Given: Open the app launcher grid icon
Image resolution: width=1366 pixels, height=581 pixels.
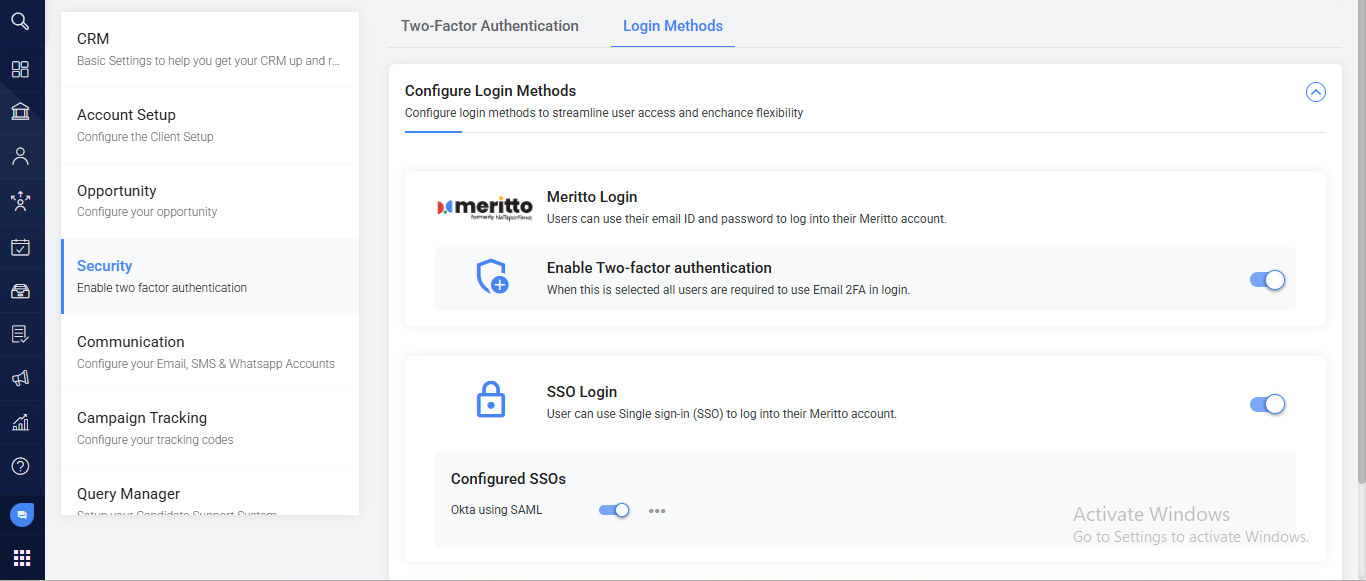Looking at the screenshot, I should click(21, 557).
